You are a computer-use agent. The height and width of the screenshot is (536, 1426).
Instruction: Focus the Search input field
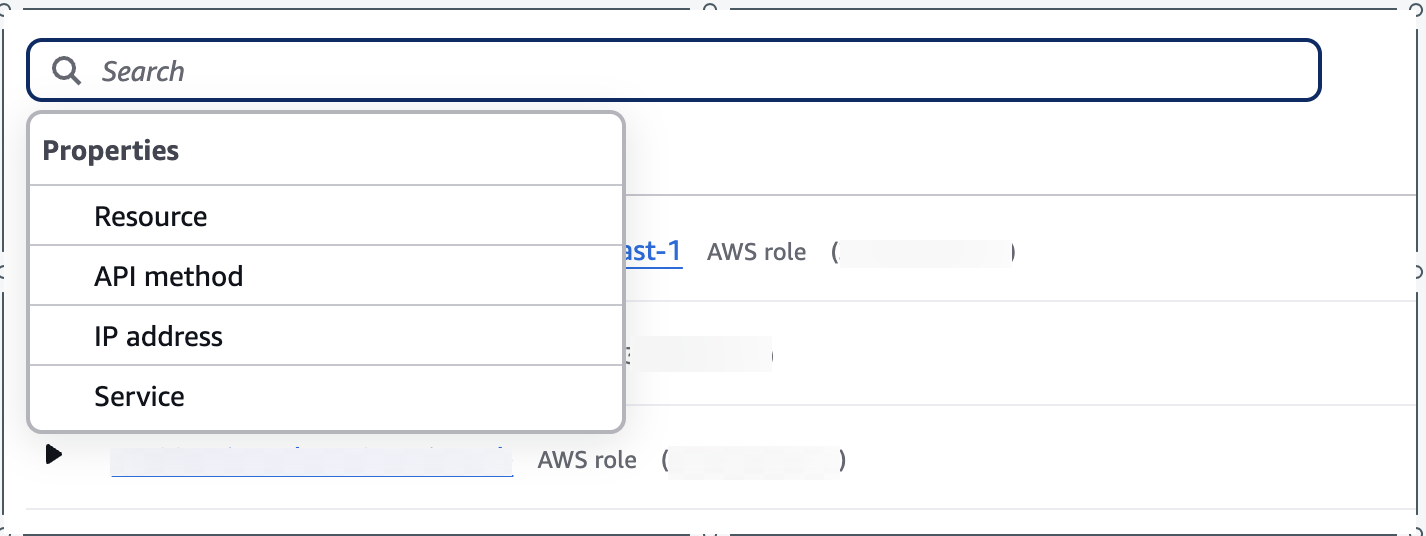[x=700, y=71]
